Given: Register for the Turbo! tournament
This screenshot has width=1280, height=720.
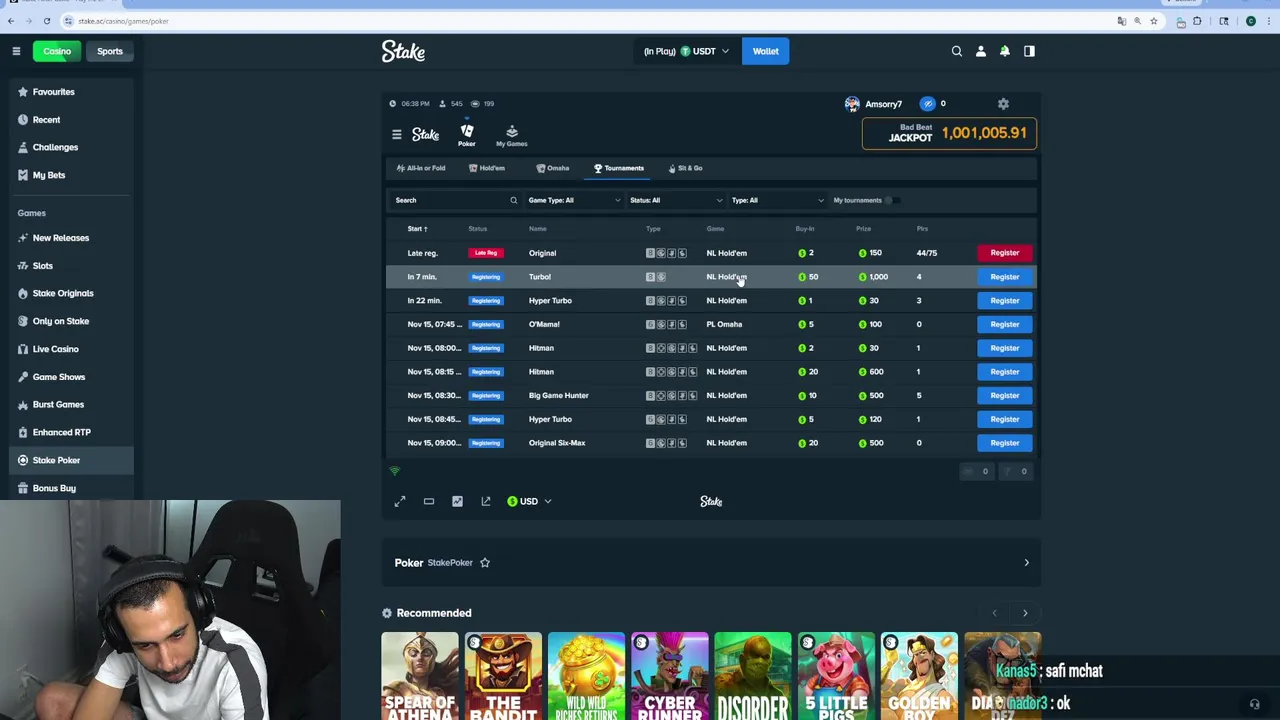Looking at the screenshot, I should 1005,277.
